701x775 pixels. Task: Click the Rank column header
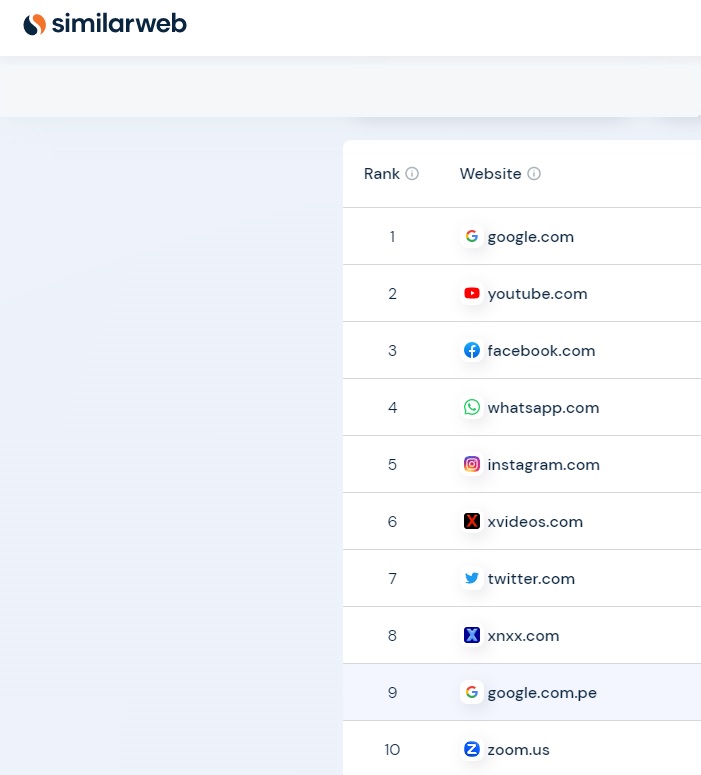(382, 173)
